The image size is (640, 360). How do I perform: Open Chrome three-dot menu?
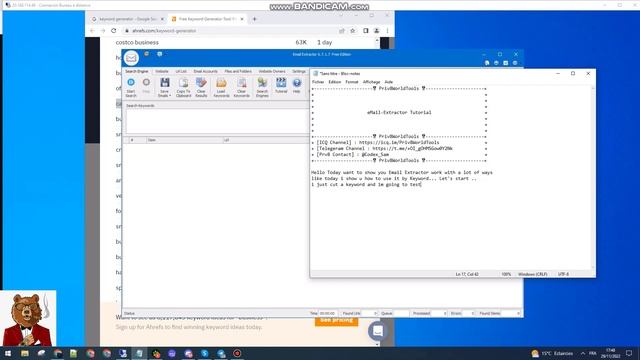[x=387, y=31]
